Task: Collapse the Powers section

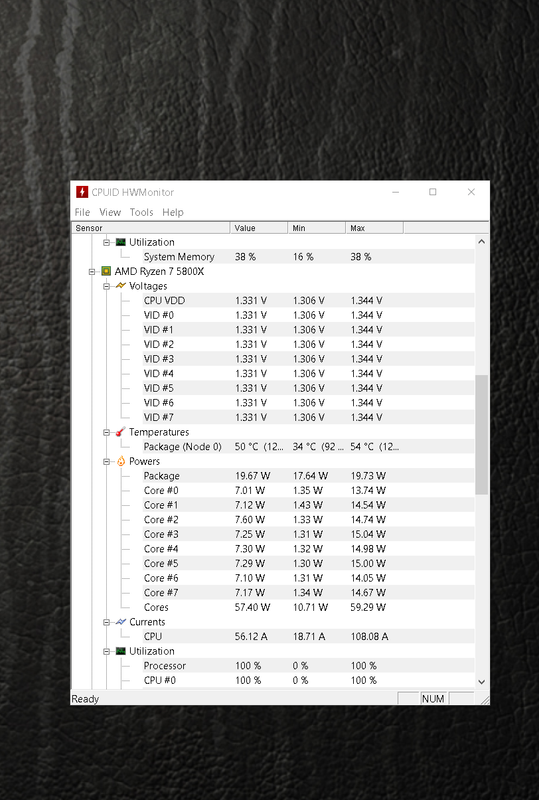Action: (107, 462)
